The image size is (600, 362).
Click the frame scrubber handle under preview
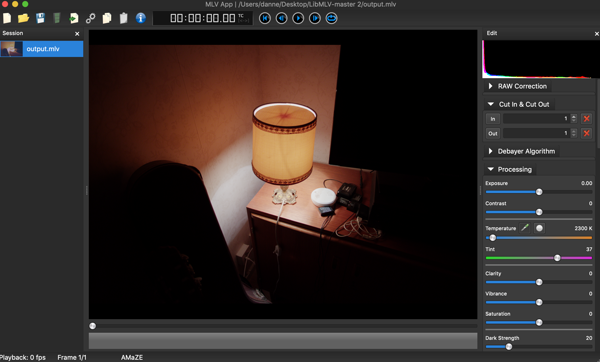[x=93, y=326]
